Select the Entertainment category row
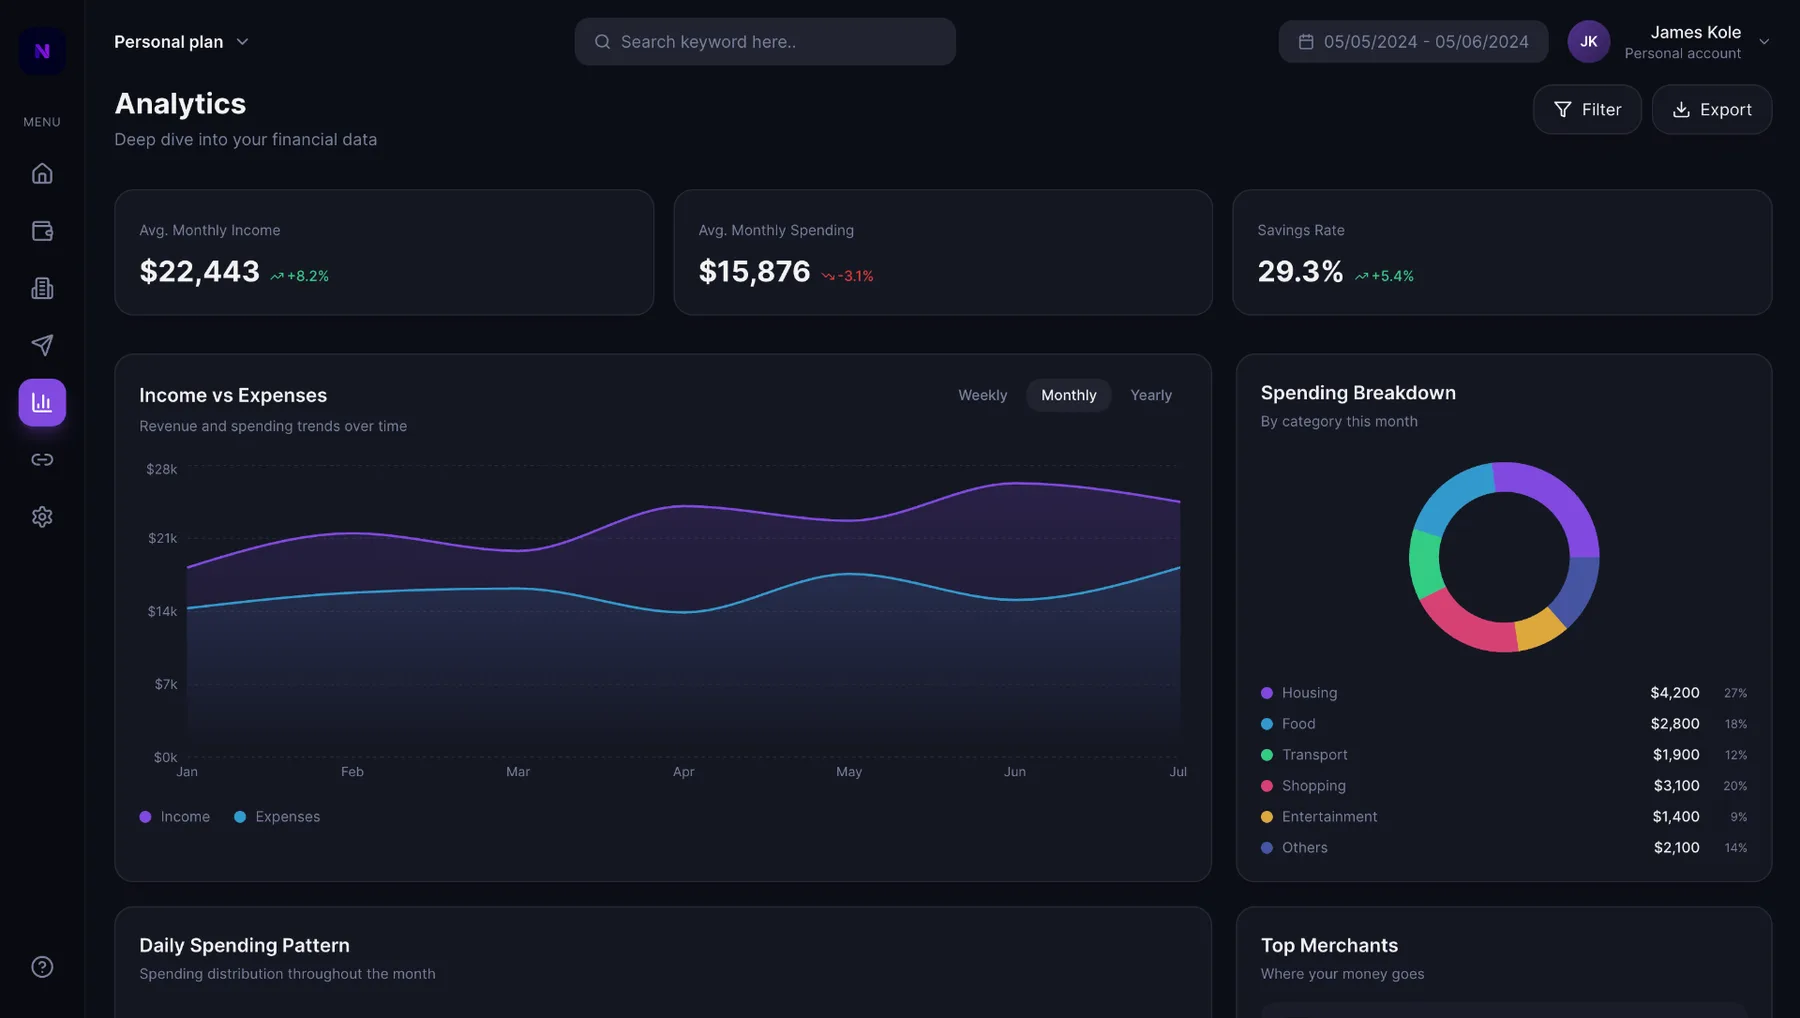 pyautogui.click(x=1503, y=817)
